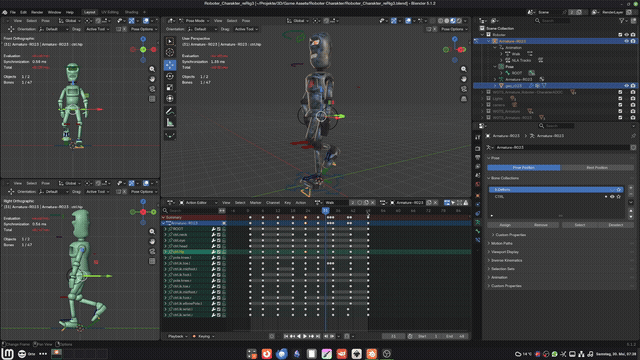Toggle visibility eye of geo_r023 in outliner
The image size is (640, 360).
[x=627, y=86]
